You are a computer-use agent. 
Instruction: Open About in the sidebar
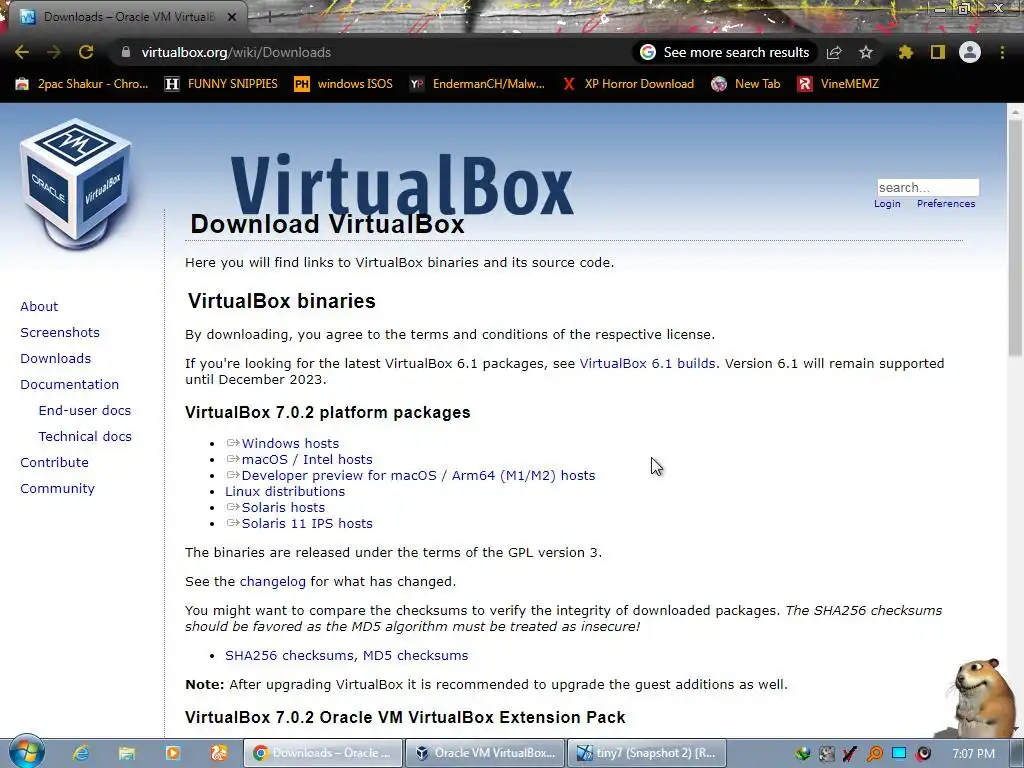[x=39, y=306]
